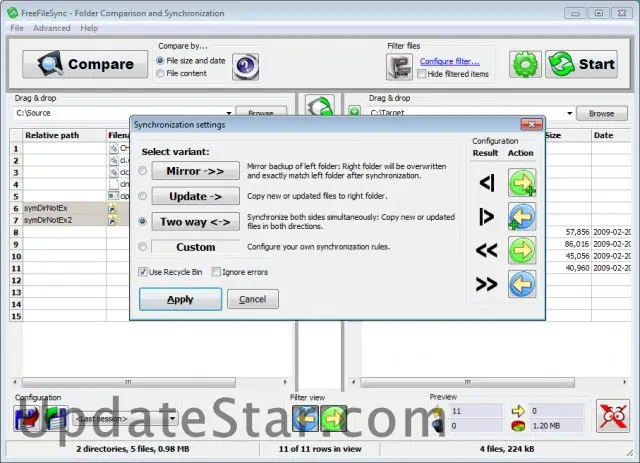The width and height of the screenshot is (640, 463).
Task: Browse for the right target folder
Action: pos(602,113)
